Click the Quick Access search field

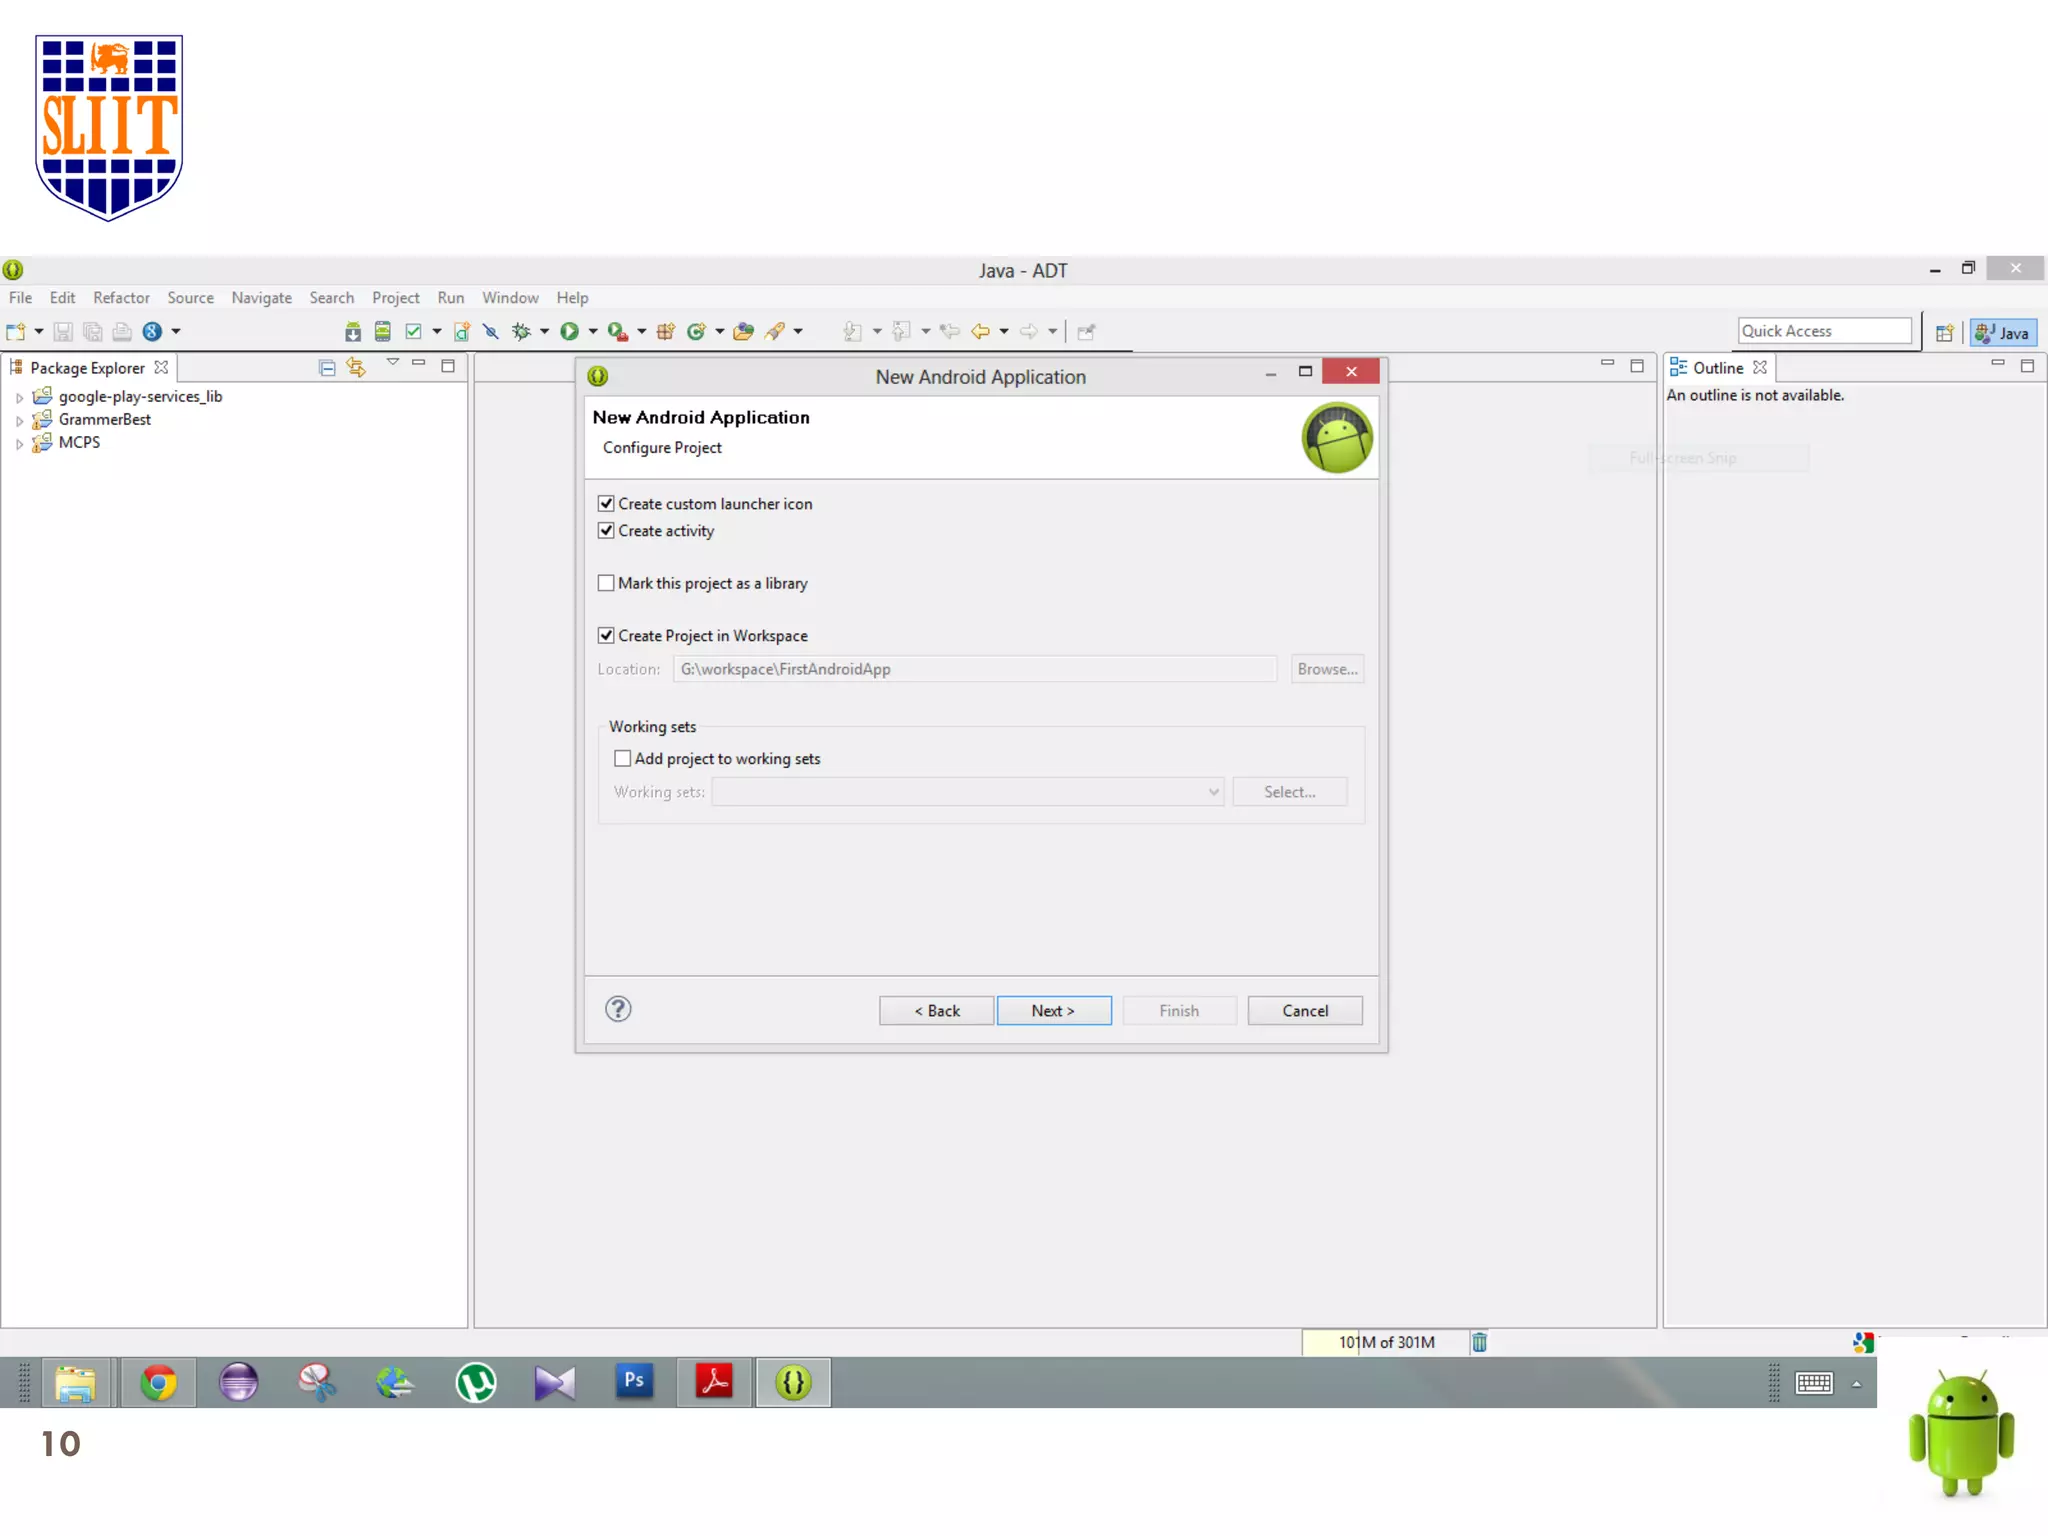coord(1823,331)
